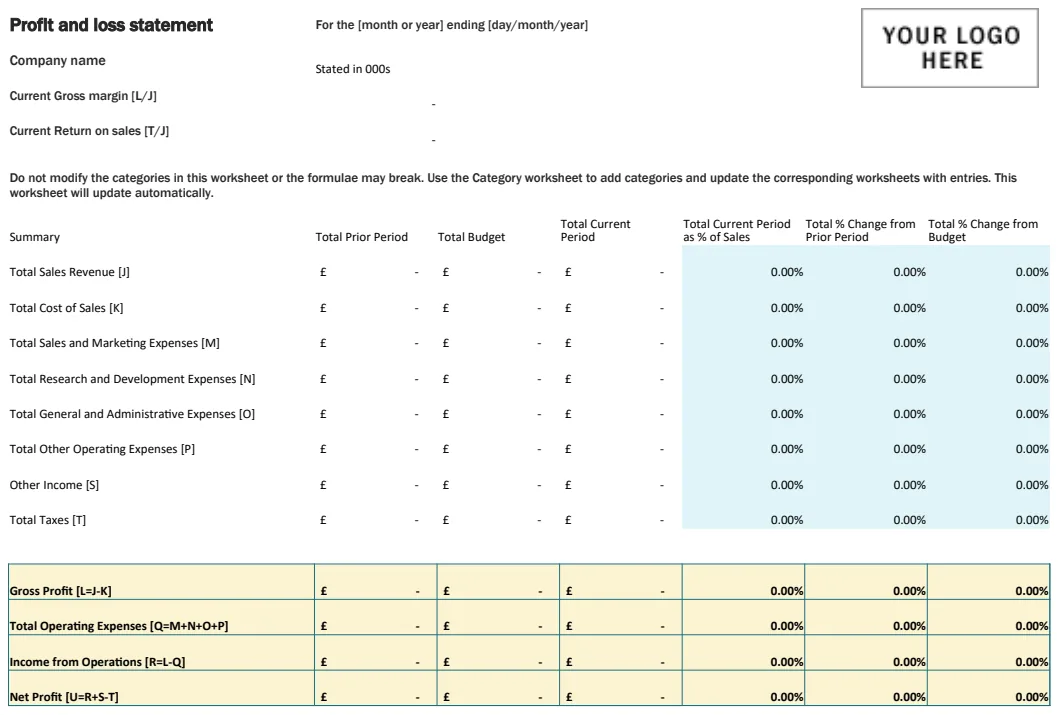Click Income from Operations' Total Budget cell
The height and width of the screenshot is (715, 1059).
(498, 653)
